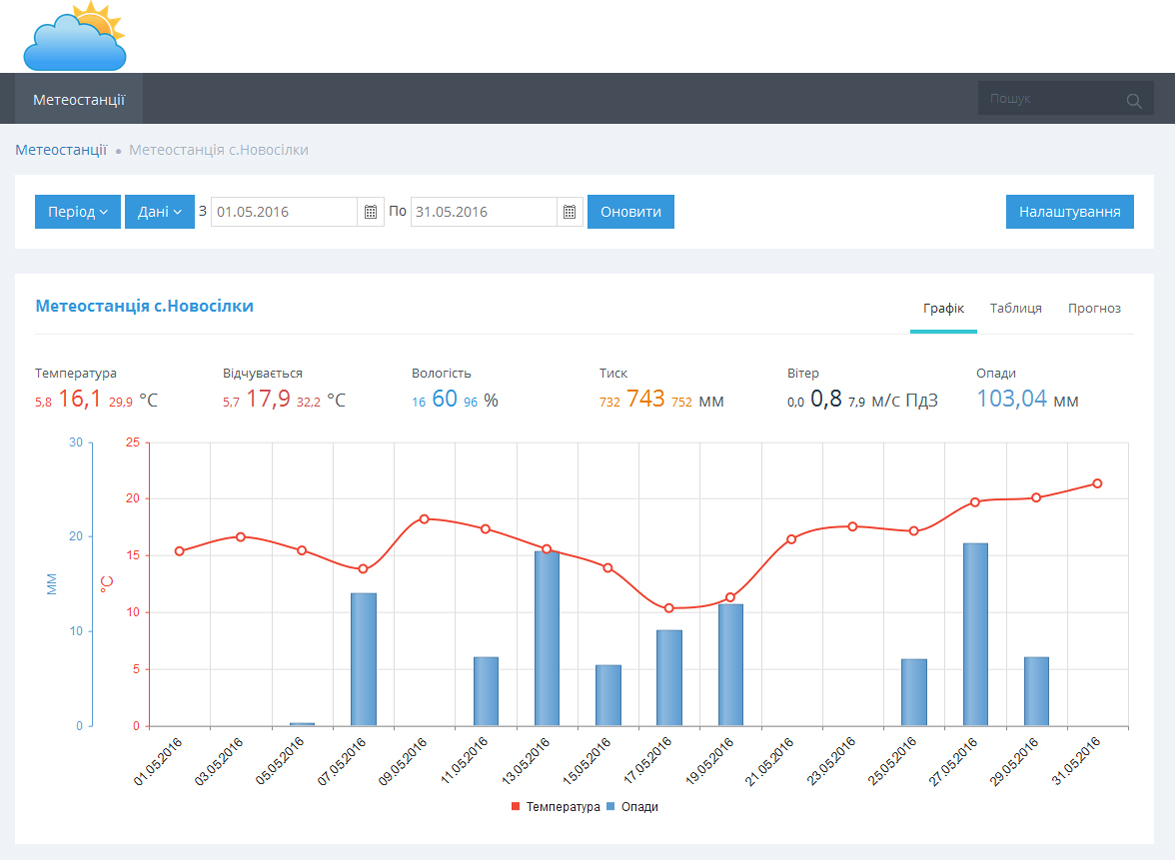Screen dimensions: 1175x860
Task: Toggle the blue Опади legend marker
Action: coord(611,807)
